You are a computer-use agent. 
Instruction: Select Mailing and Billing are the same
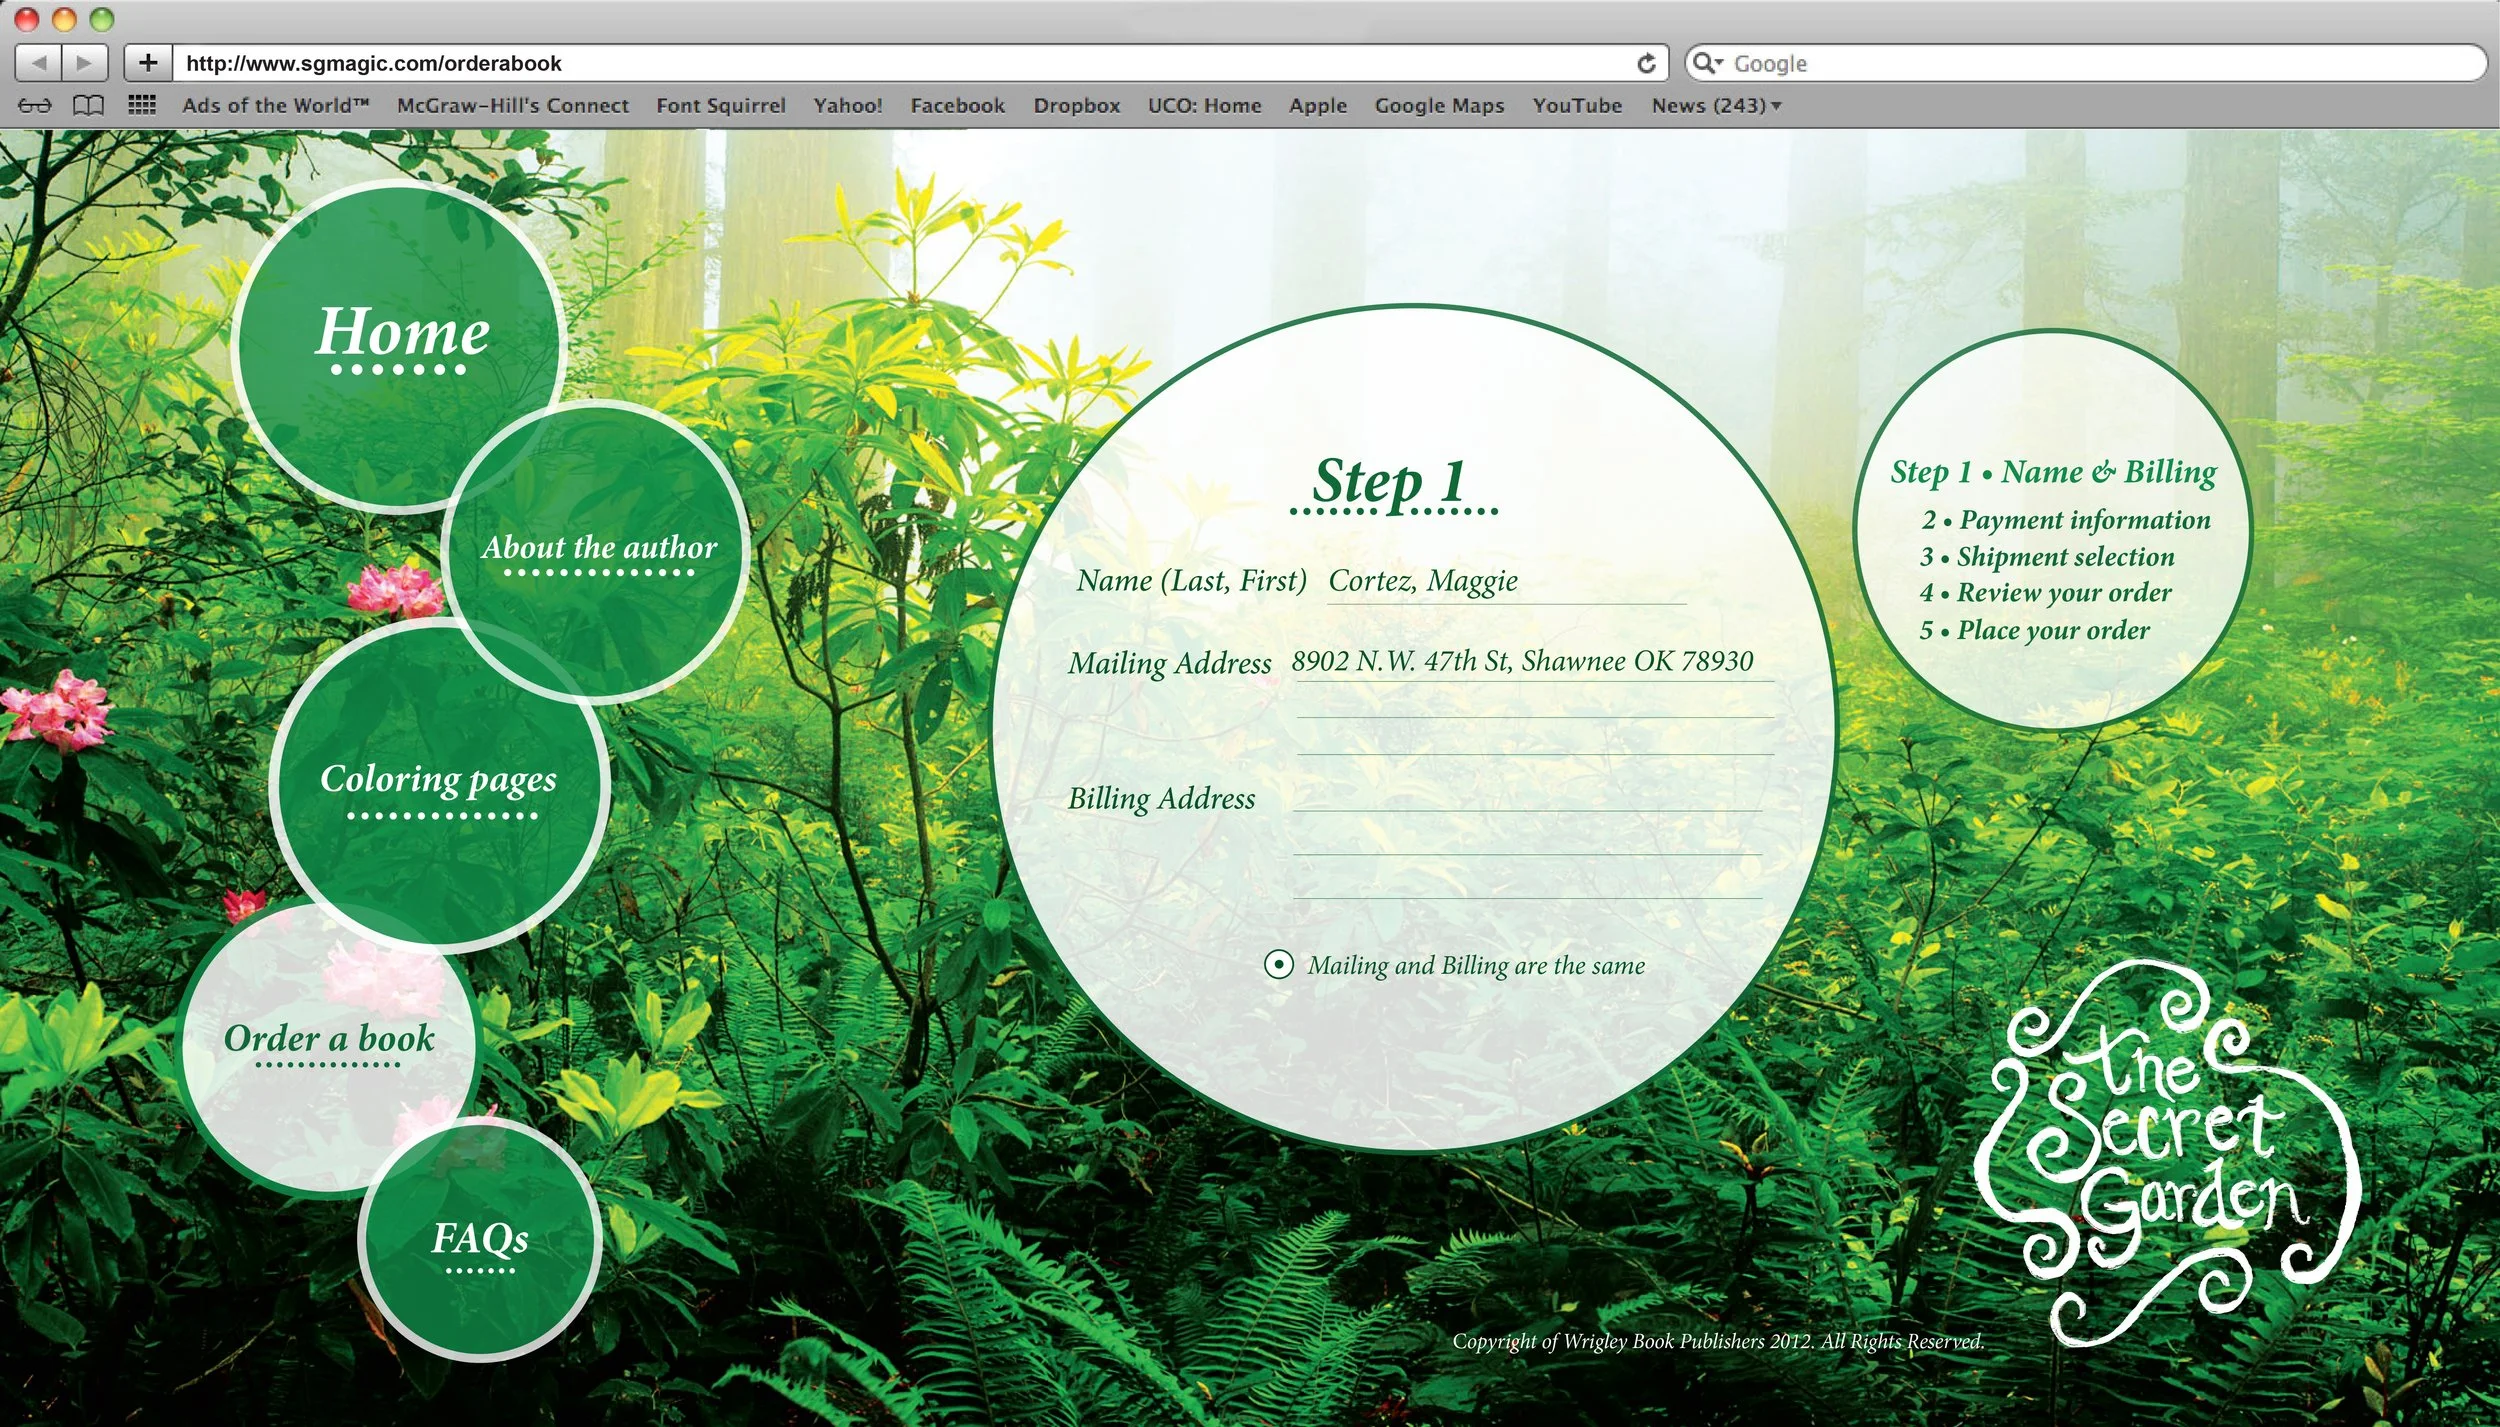(x=1278, y=964)
